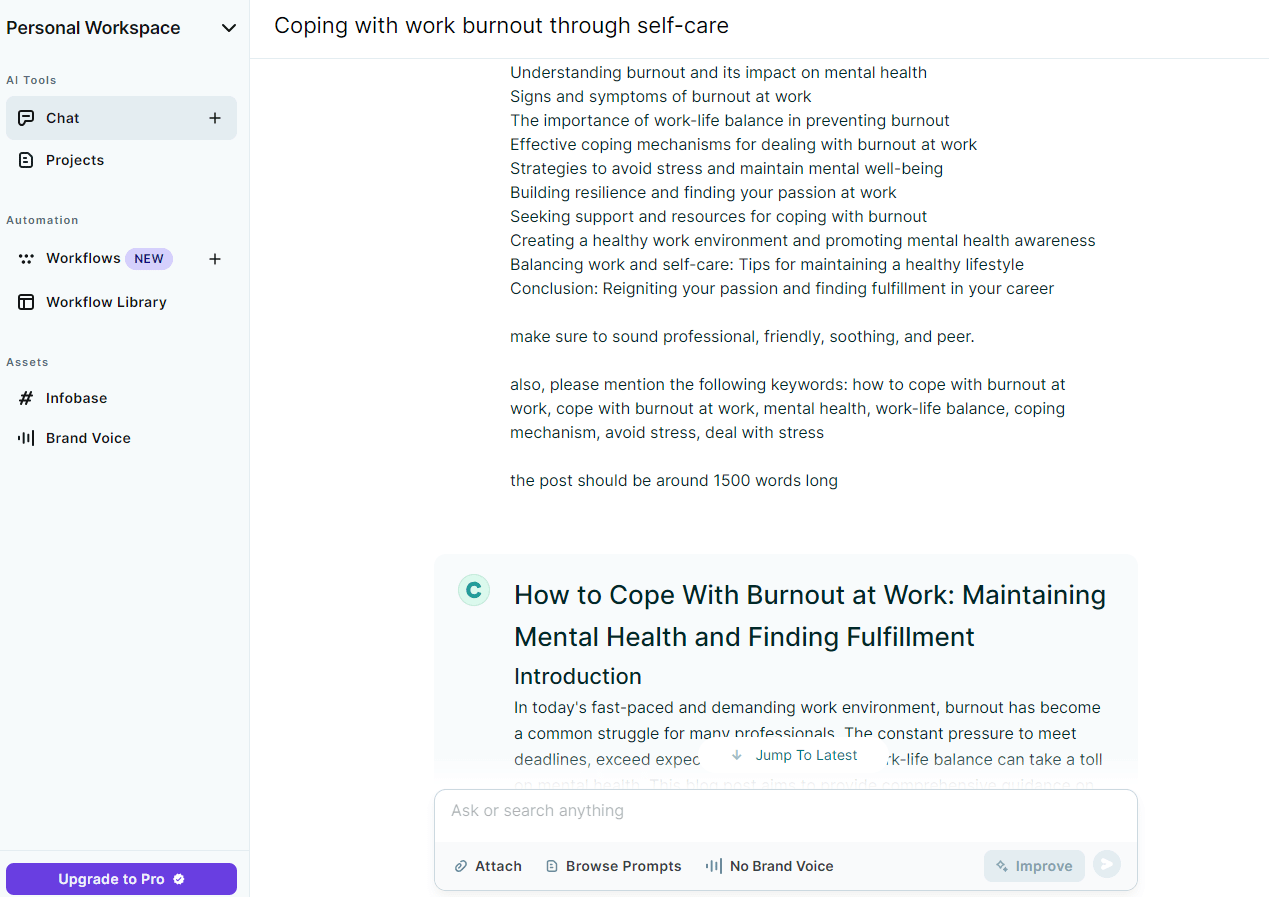Click the Projects document icon
Screen dimensions: 1269x897
point(26,160)
